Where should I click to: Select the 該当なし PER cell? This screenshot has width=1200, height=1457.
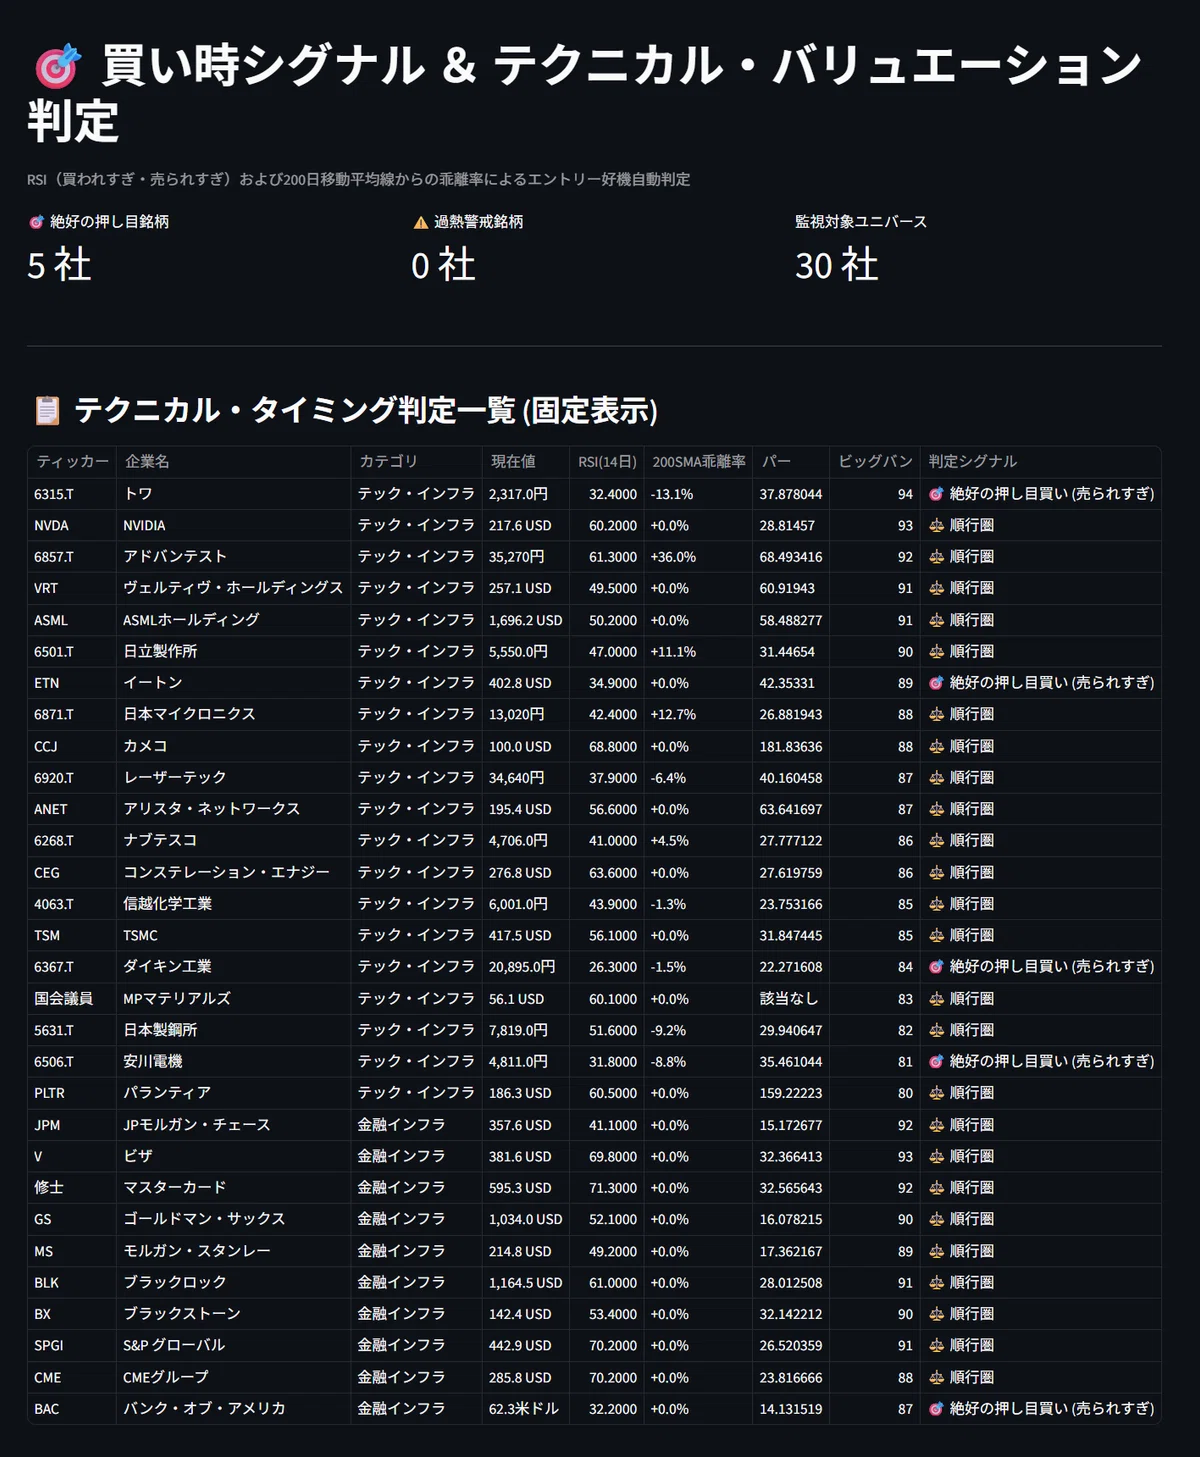point(791,998)
